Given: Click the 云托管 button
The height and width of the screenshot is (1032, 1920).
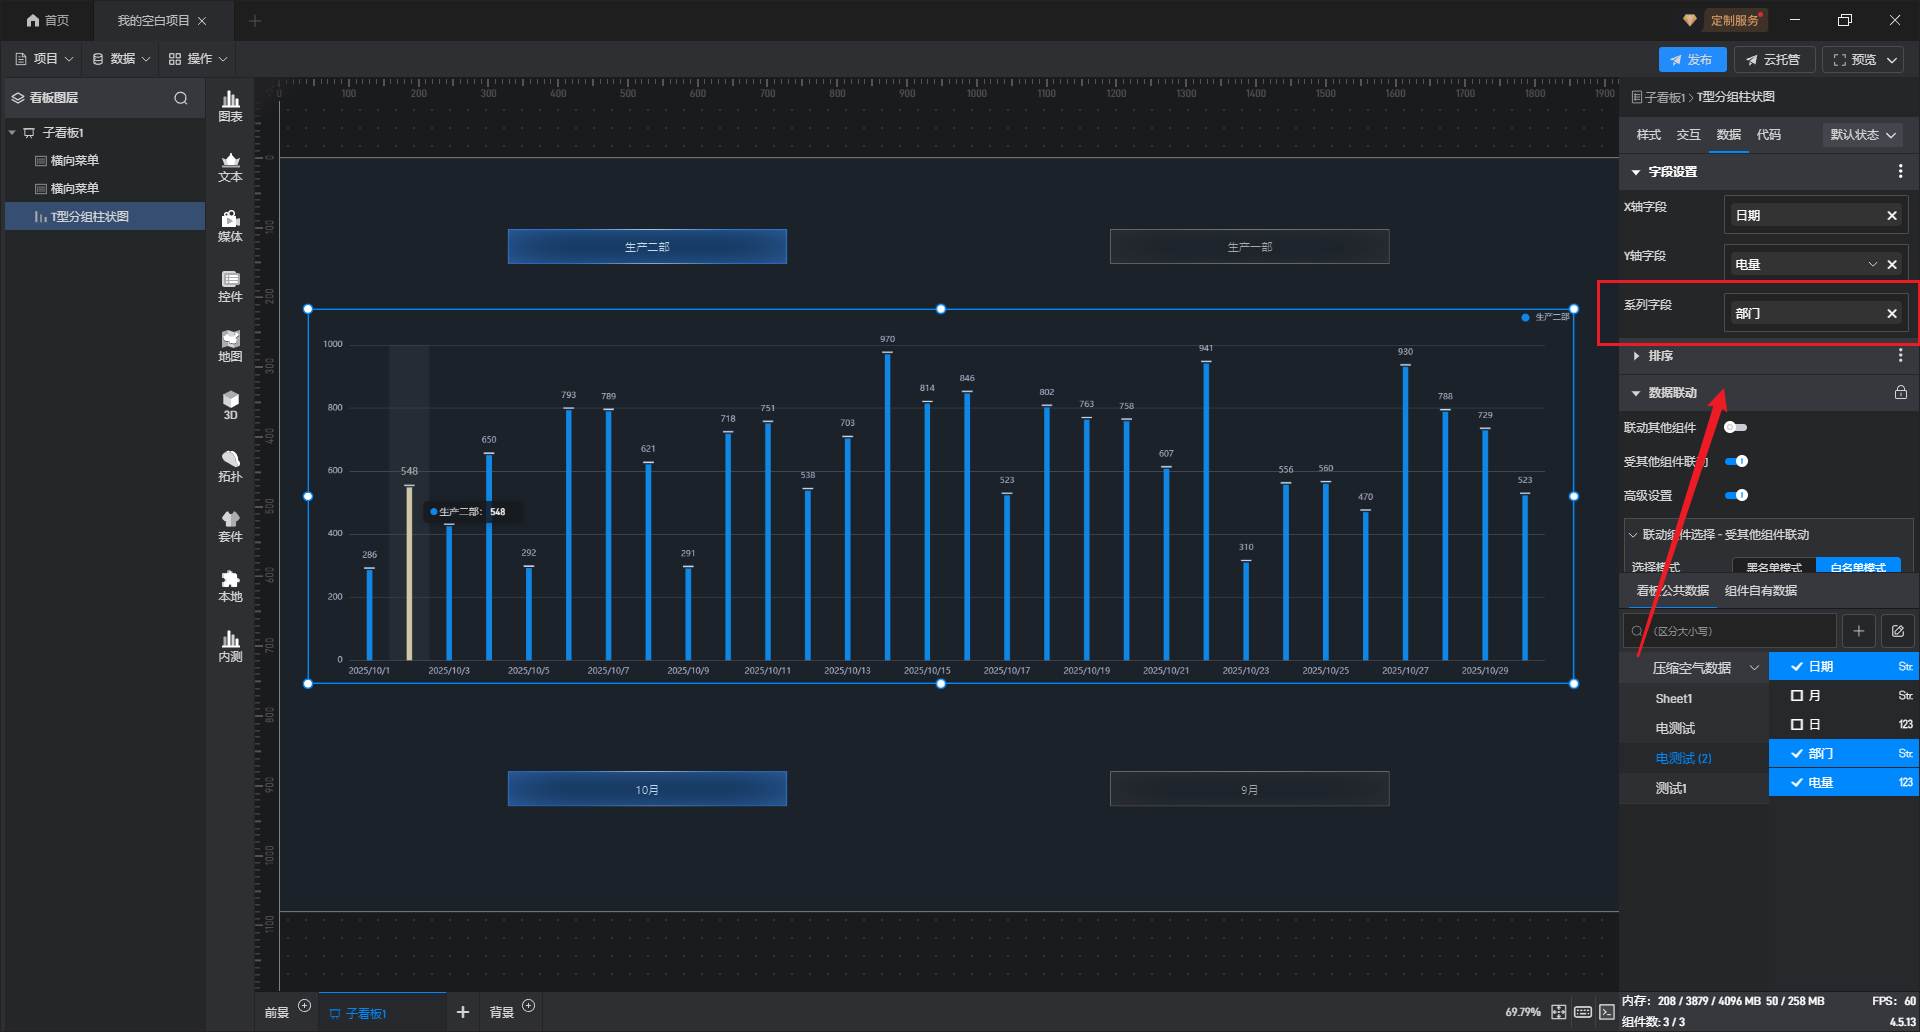Looking at the screenshot, I should (1772, 60).
